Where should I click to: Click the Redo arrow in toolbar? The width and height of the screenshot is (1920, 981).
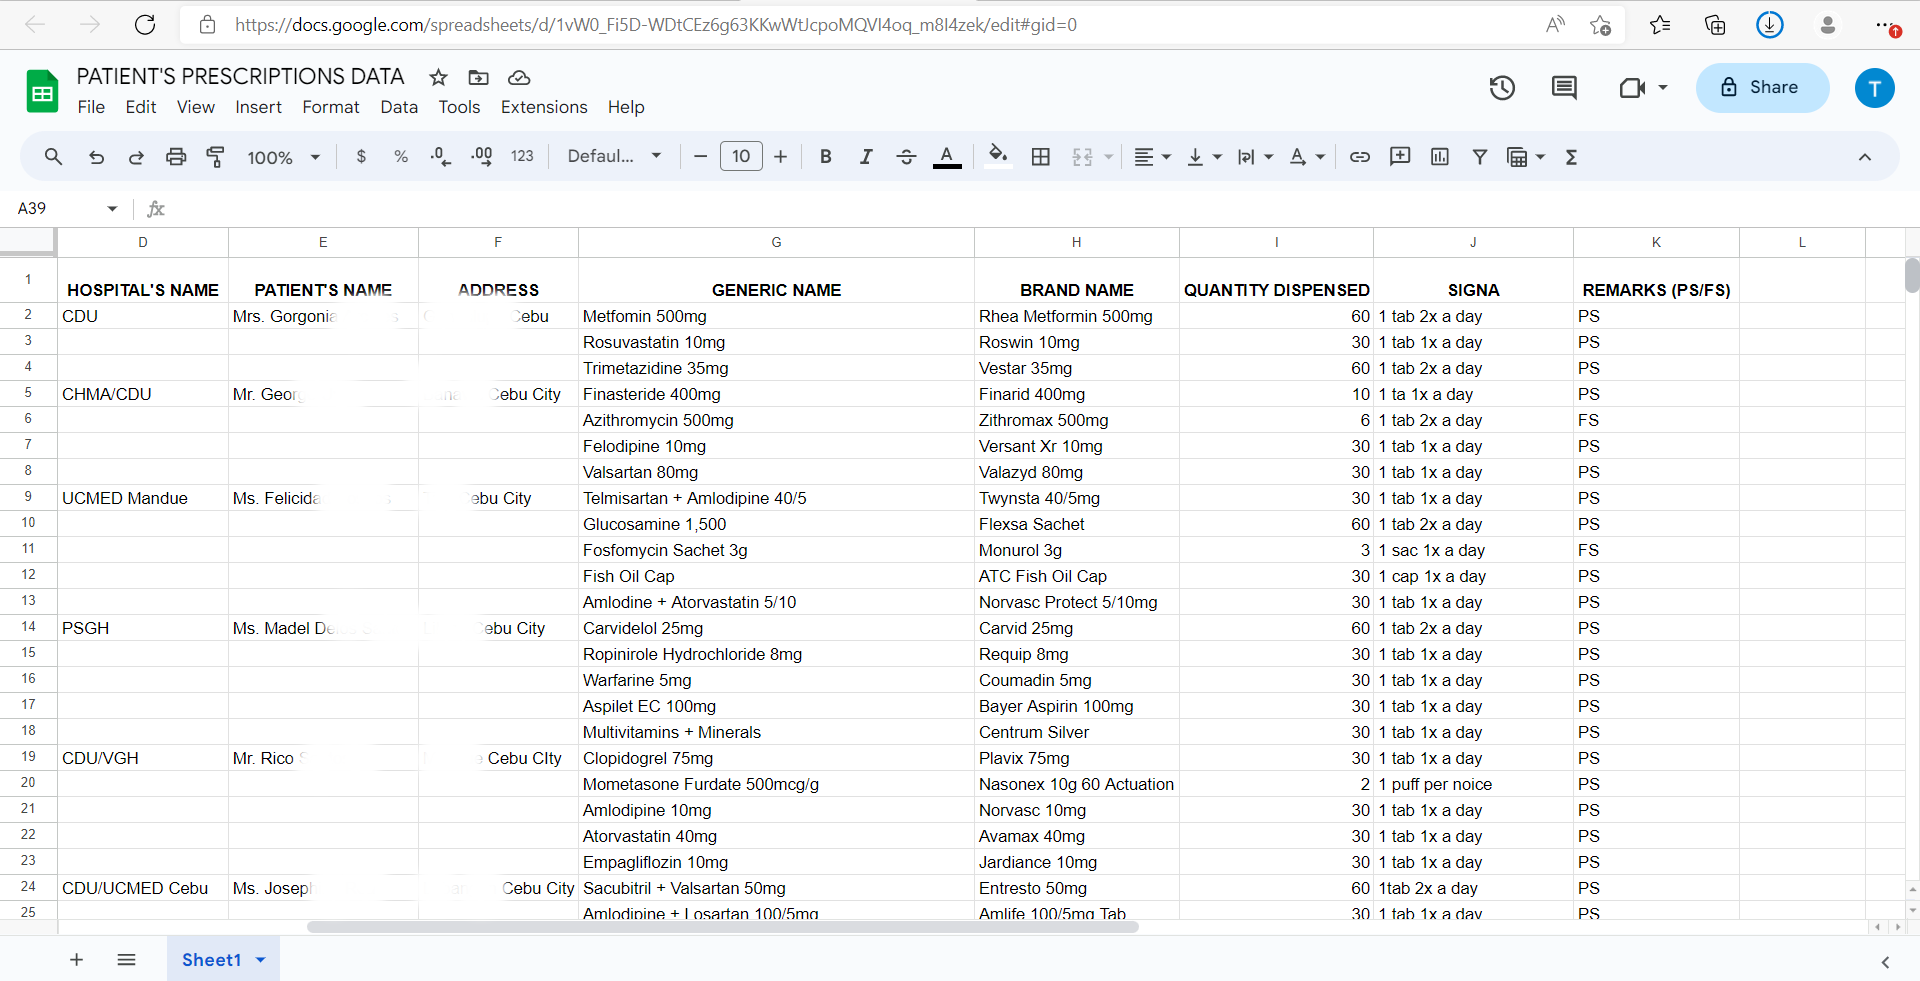click(x=136, y=157)
